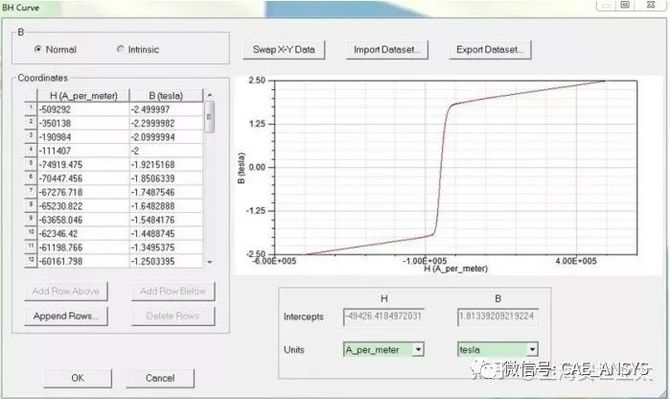Viewport: 670px width, 399px height.
Task: Click Export Dataset button
Action: click(490, 50)
